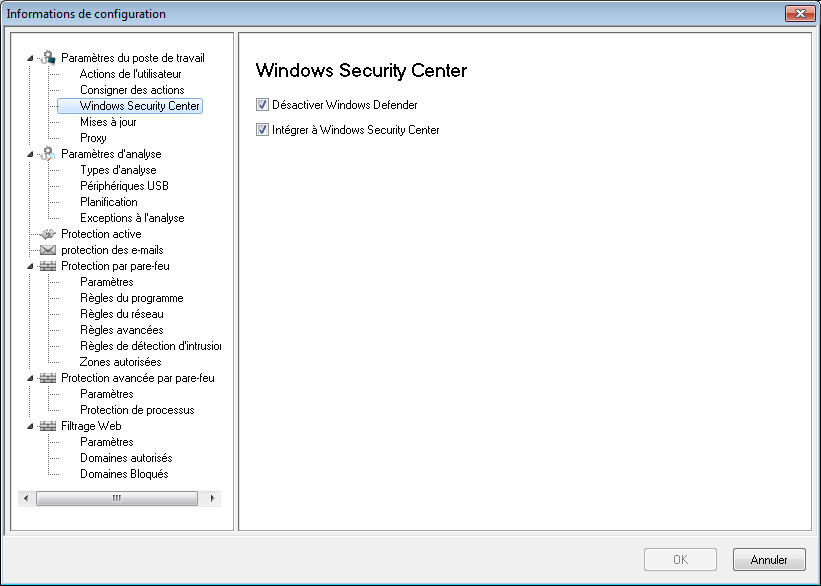This screenshot has width=821, height=586.
Task: Select Domaines Bloqués
Action: click(x=124, y=474)
